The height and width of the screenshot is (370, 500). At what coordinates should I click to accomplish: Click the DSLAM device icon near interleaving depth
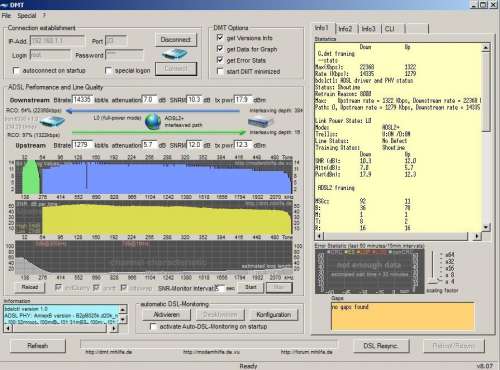tap(260, 122)
